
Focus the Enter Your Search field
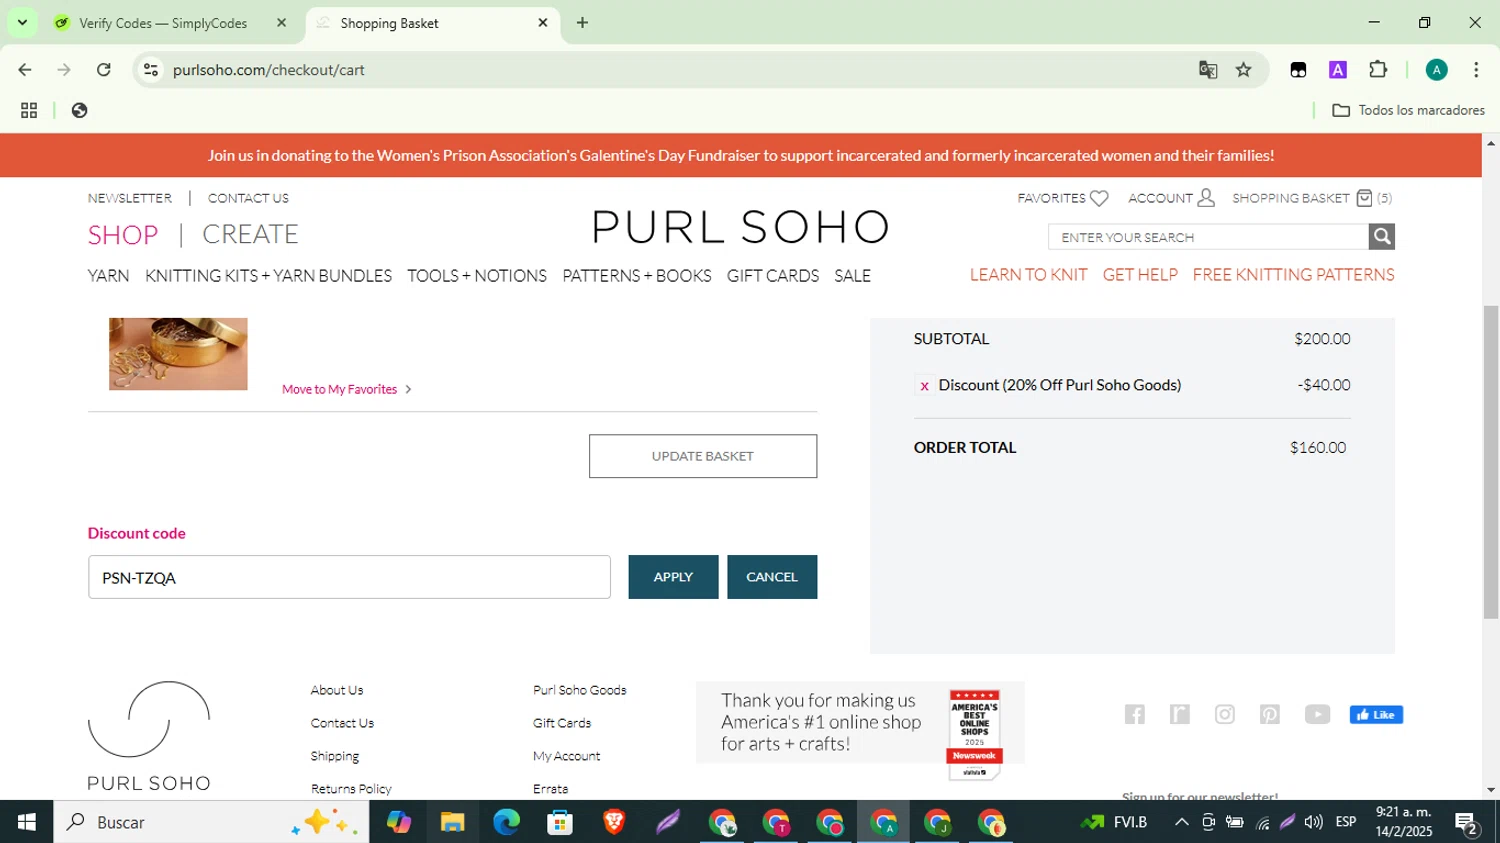pos(1208,237)
